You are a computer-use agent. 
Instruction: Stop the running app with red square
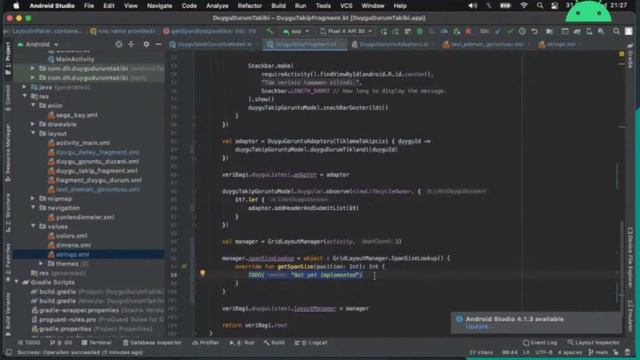coord(468,31)
